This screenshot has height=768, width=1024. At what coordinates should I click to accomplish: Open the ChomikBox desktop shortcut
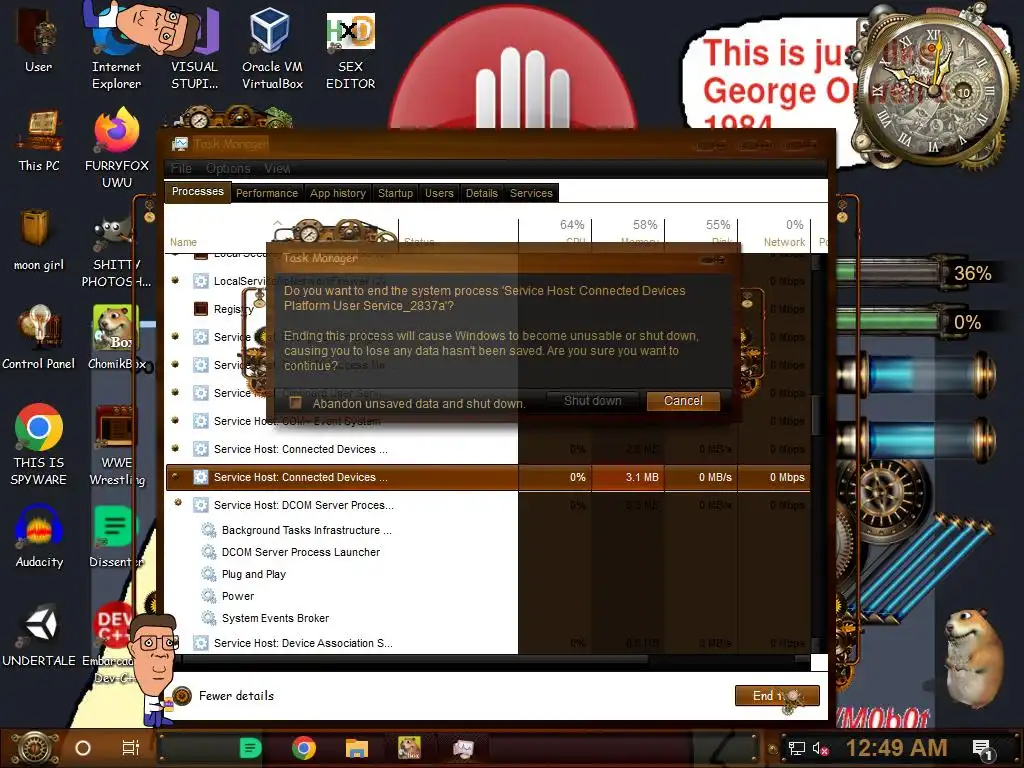(117, 338)
